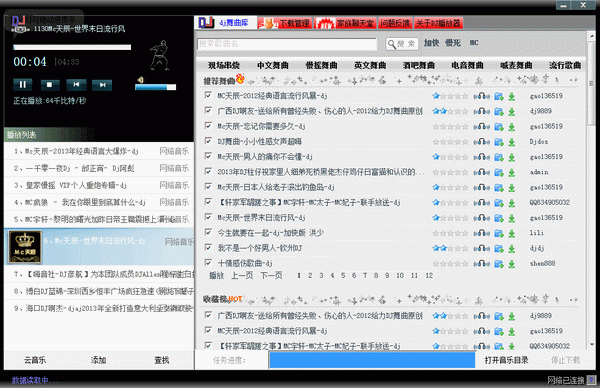Uncheck MC天辰-2012经典语言流行风暴 in recommended list
This screenshot has width=600, height=388.
(x=208, y=95)
